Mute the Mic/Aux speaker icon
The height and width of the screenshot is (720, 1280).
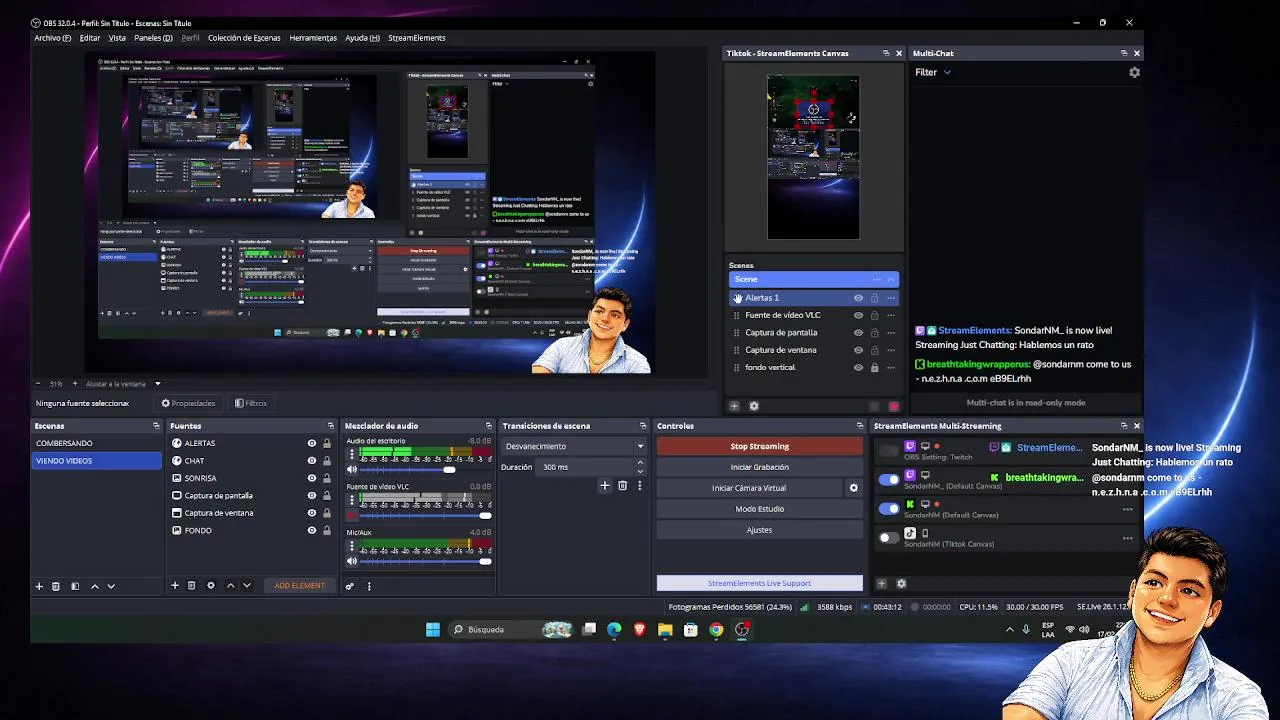(x=352, y=561)
